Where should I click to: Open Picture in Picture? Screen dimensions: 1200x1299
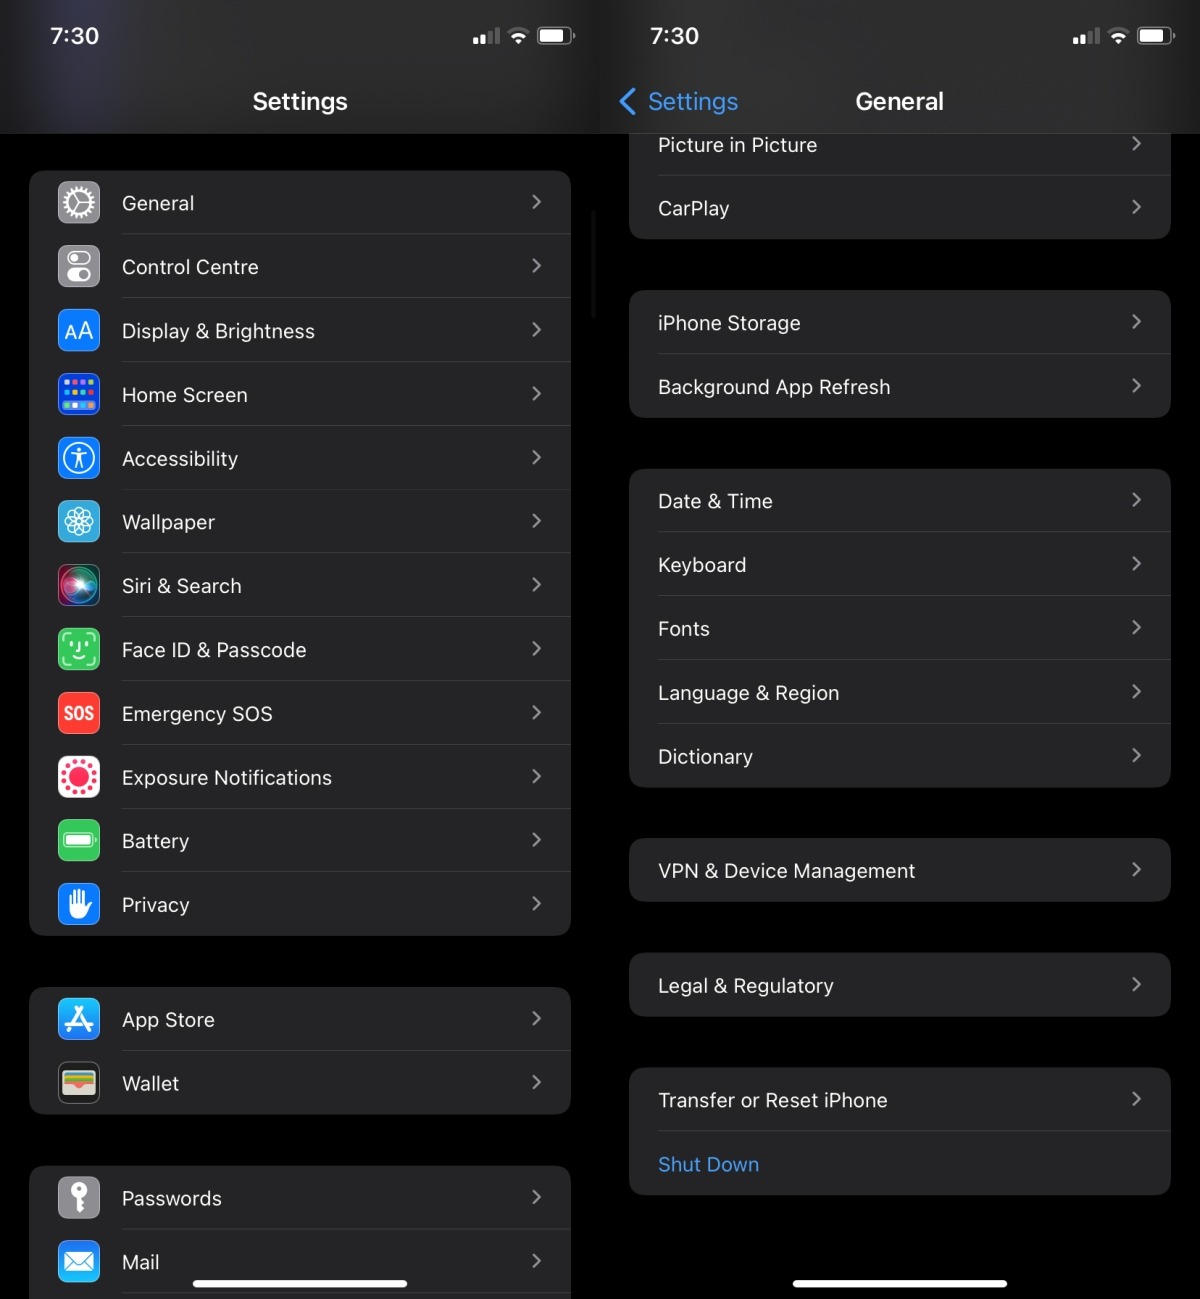pos(900,154)
